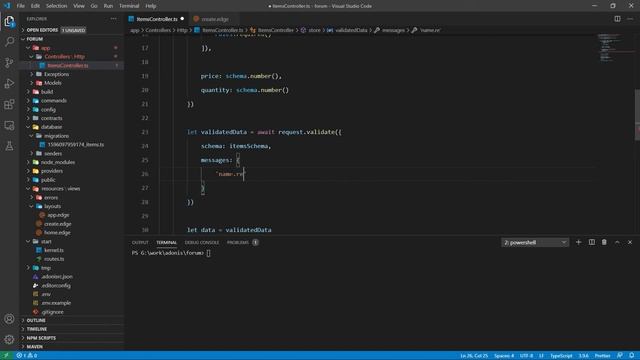Open home.edge in the file tree
Image resolution: width=640 pixels, height=360 pixels.
coord(57,233)
